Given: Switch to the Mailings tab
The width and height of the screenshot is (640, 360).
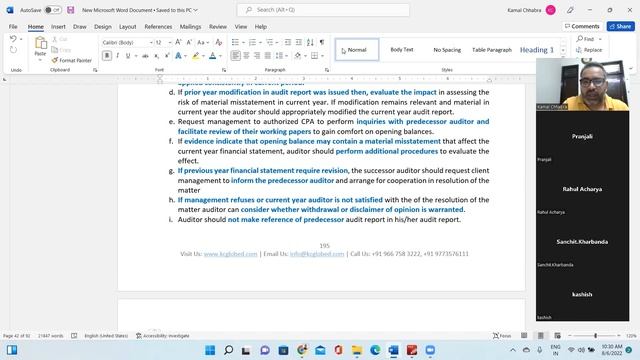Looking at the screenshot, I should click(190, 27).
